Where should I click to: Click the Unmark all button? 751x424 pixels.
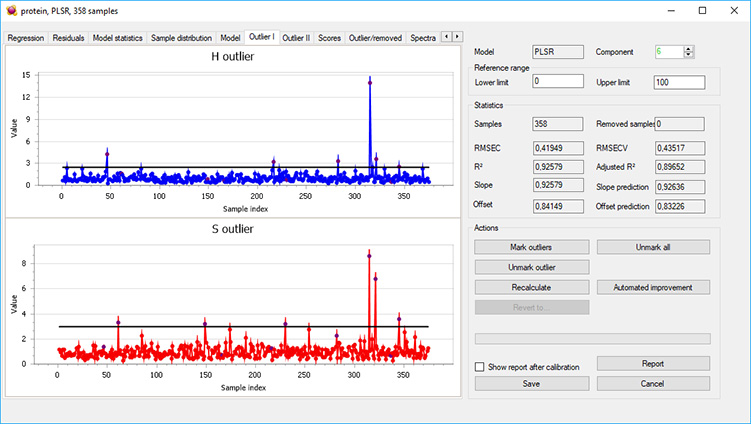653,247
